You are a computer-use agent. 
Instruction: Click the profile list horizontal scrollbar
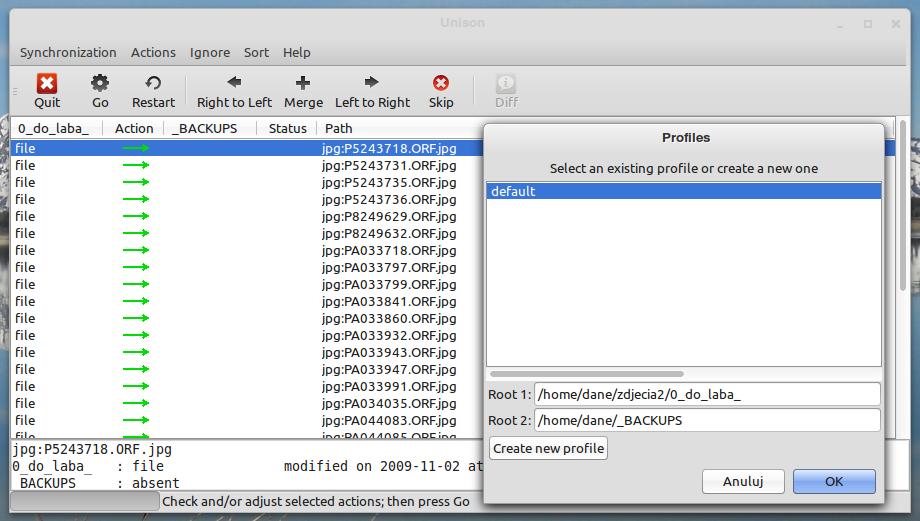[587, 374]
